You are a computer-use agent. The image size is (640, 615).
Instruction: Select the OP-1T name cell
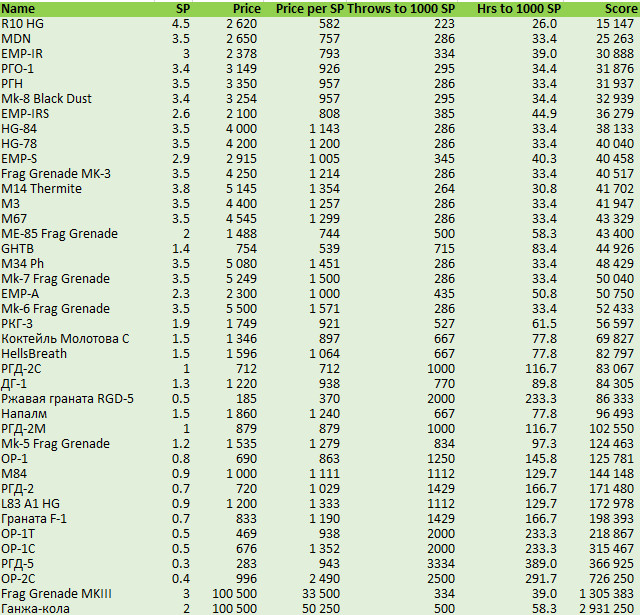18,533
